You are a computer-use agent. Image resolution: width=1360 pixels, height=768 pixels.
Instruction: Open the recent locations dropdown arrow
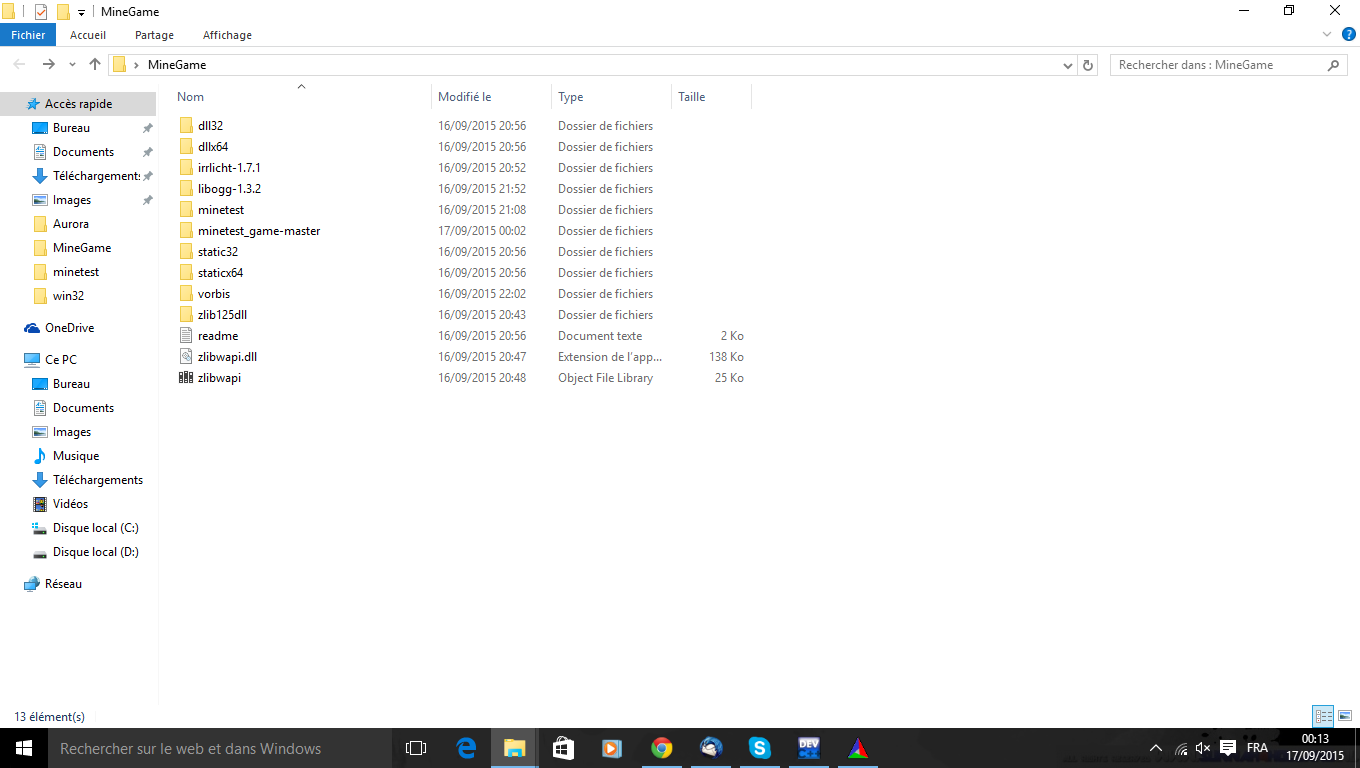tap(72, 65)
